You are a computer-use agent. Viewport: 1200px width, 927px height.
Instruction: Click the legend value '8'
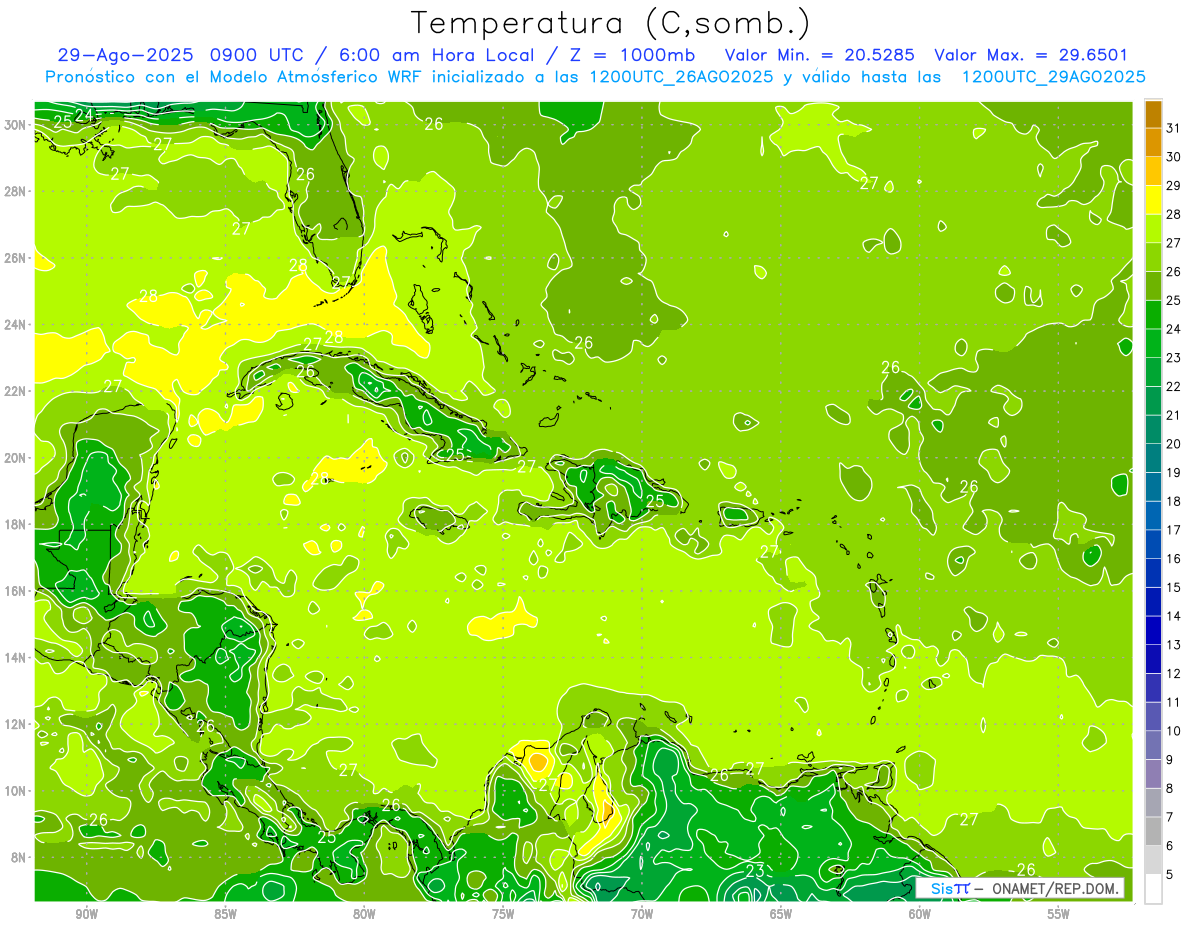click(1170, 789)
